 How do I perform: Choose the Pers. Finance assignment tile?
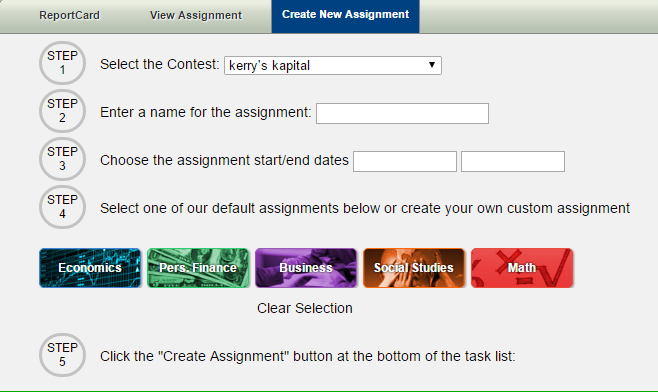point(198,268)
